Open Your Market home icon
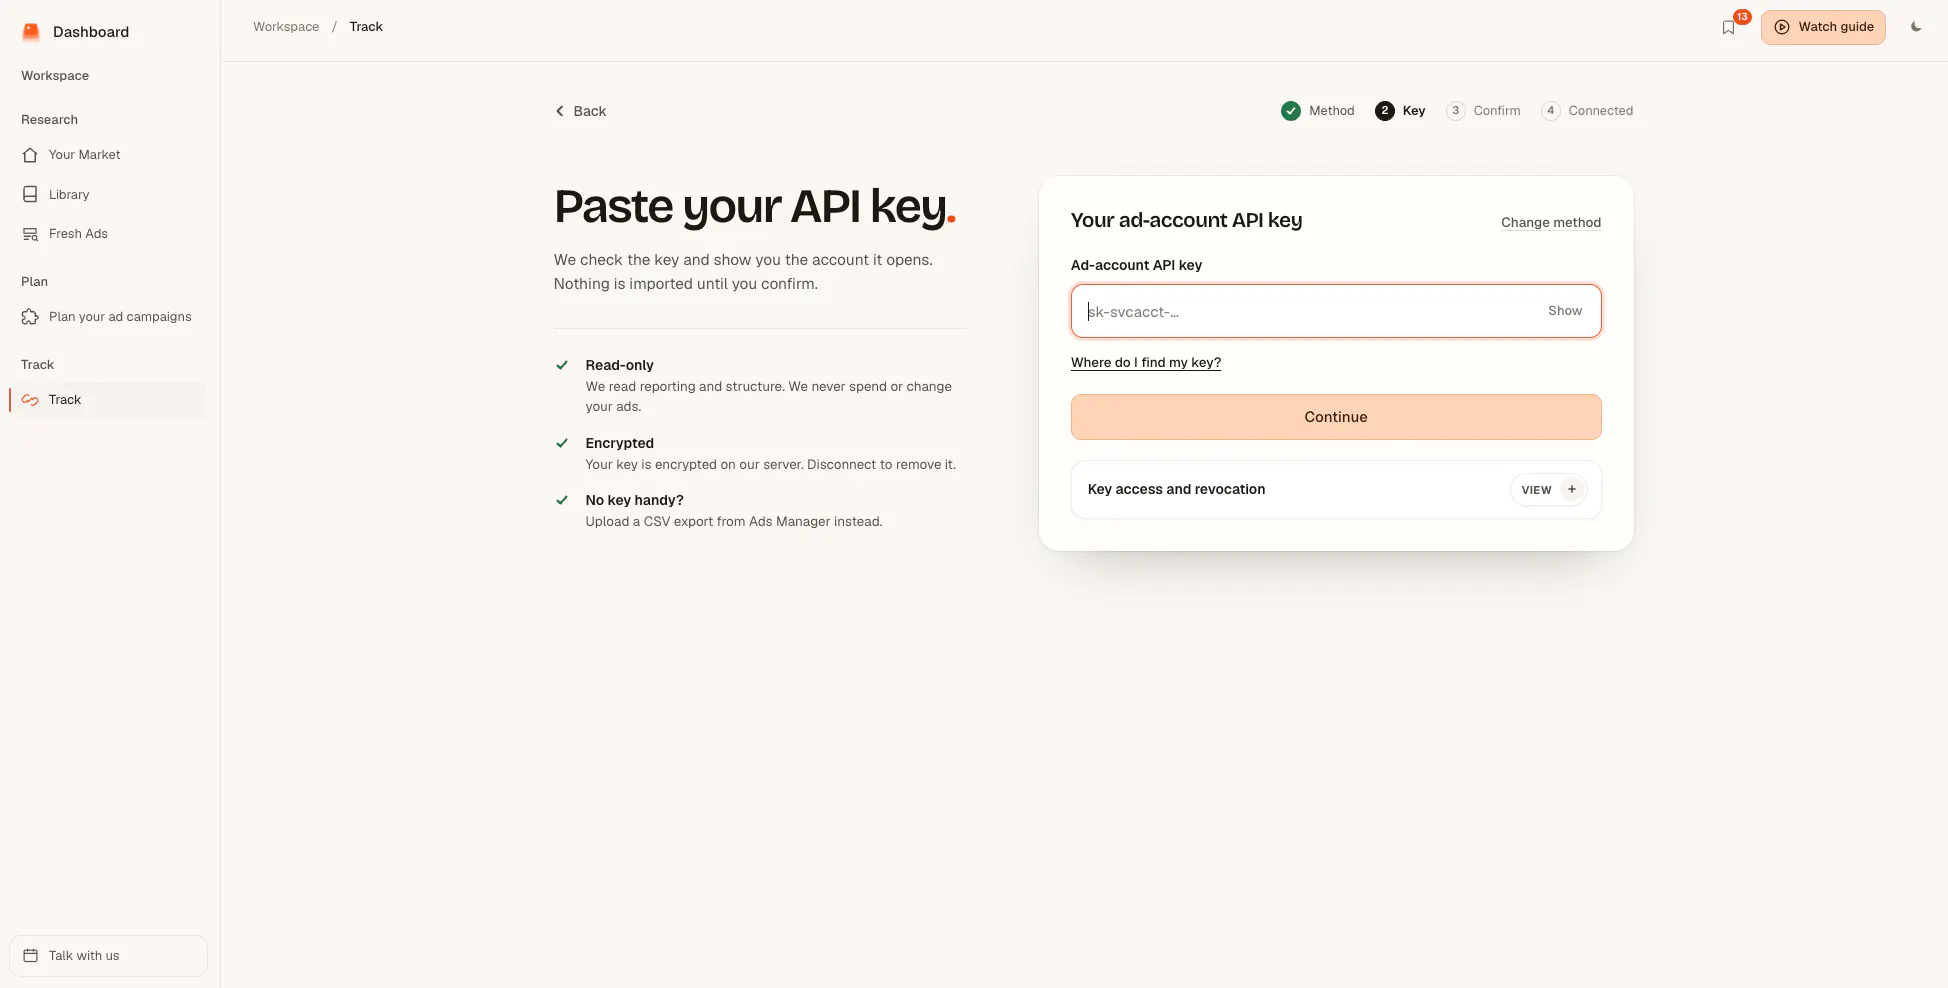 click(30, 155)
